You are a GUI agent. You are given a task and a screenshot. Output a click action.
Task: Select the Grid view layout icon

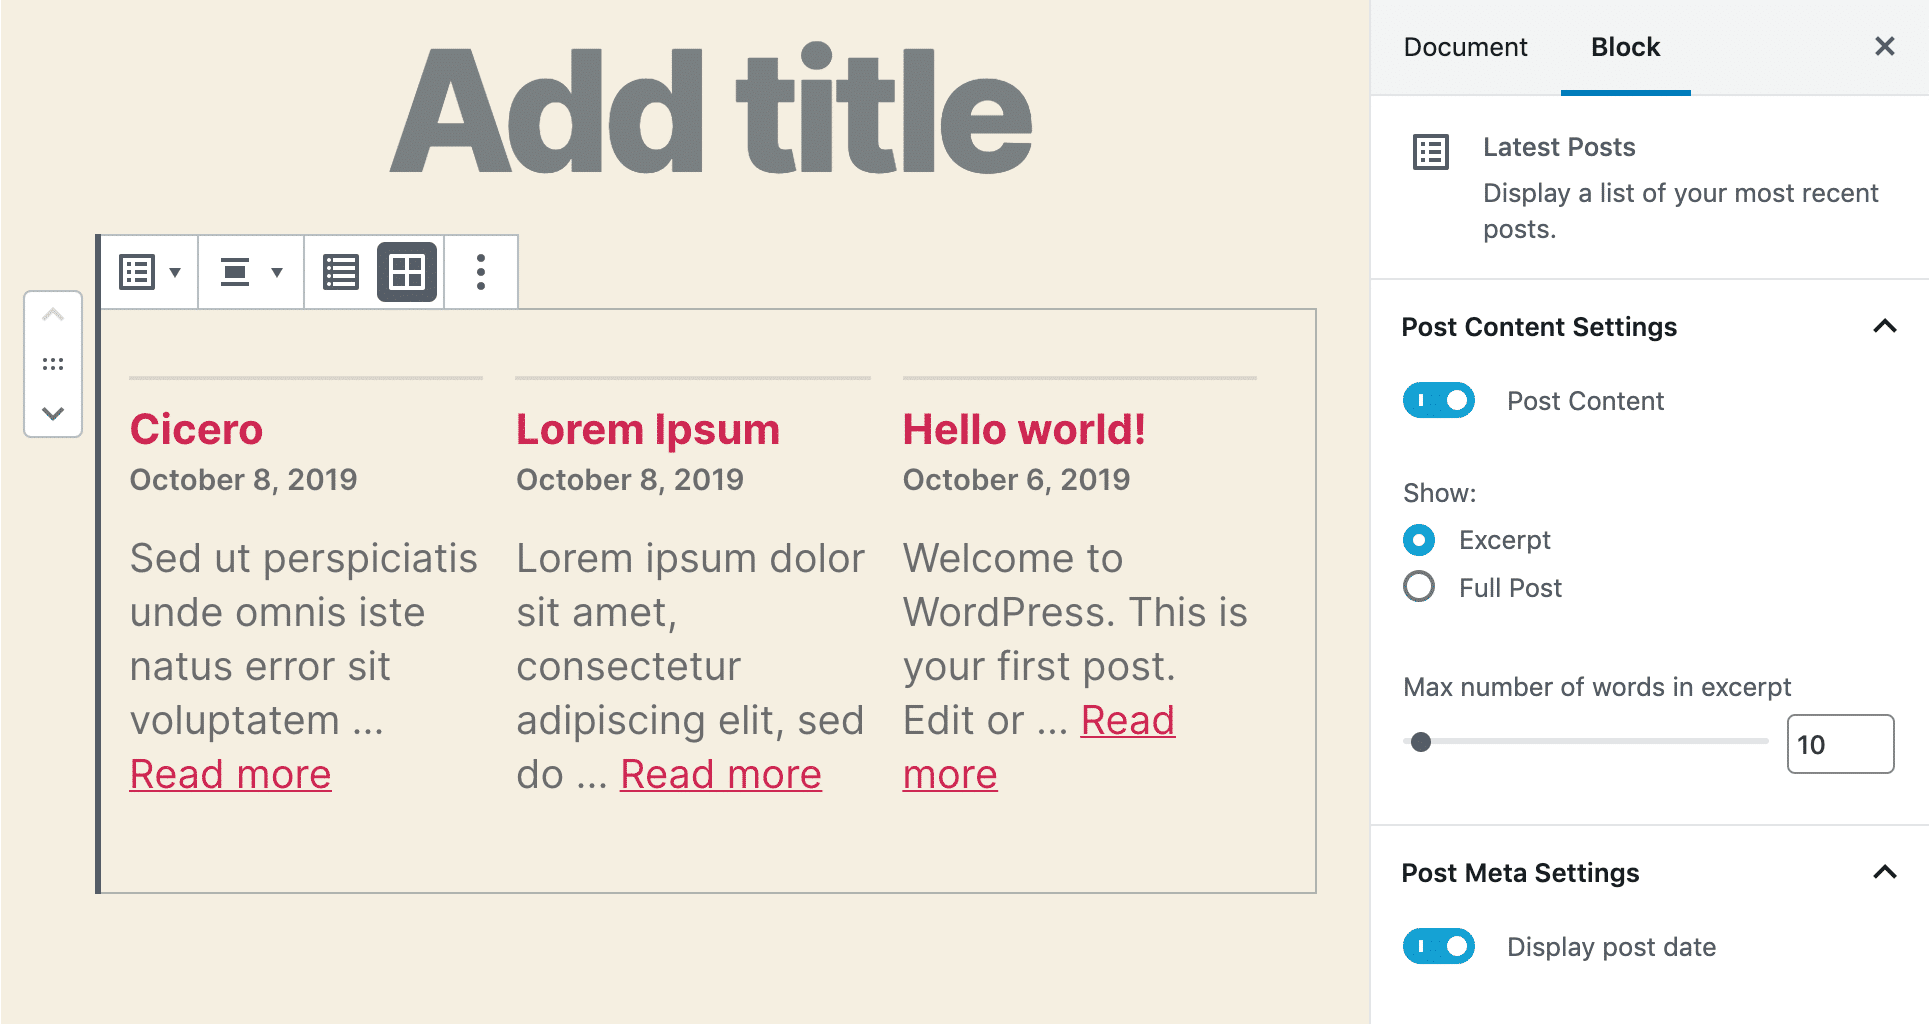point(406,271)
